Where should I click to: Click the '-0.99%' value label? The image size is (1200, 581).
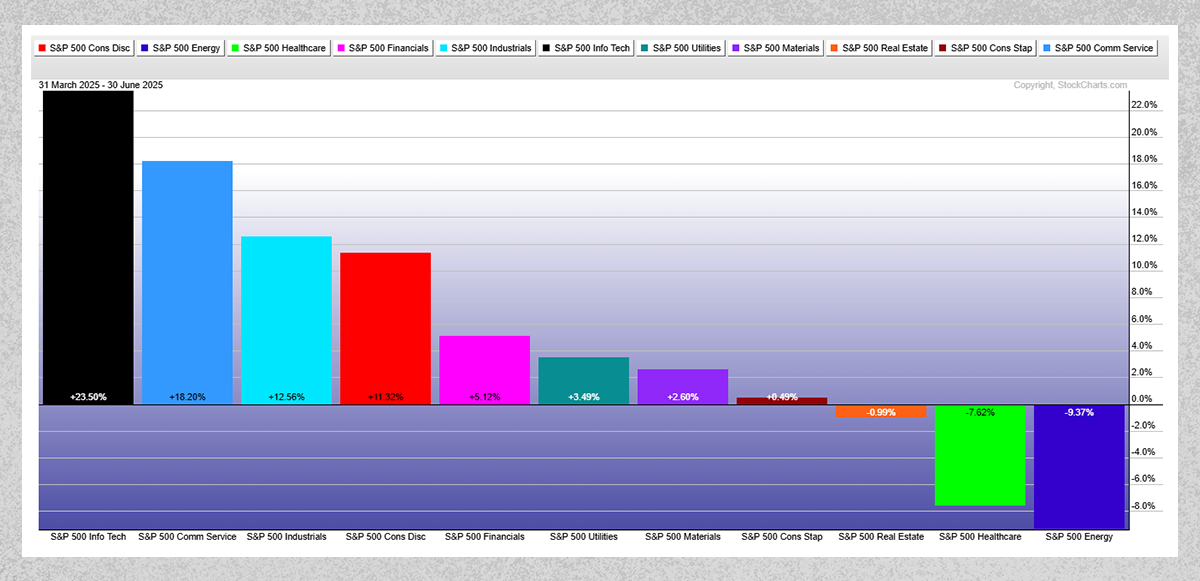click(x=880, y=412)
